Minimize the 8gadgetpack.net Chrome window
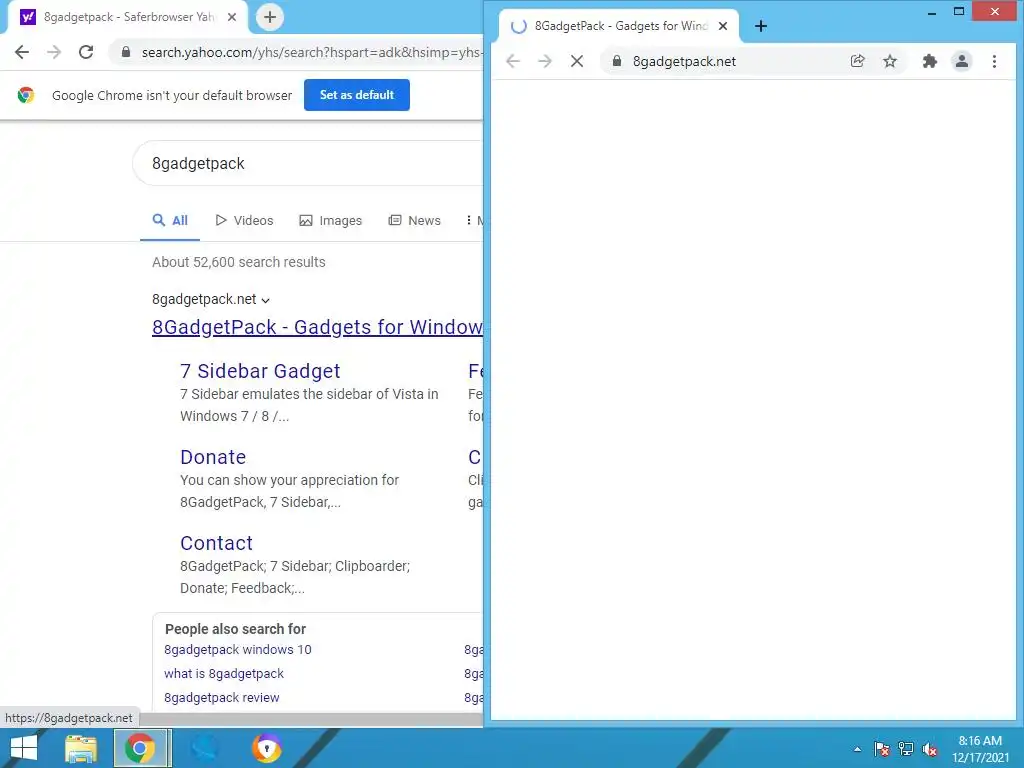The height and width of the screenshot is (768, 1024). tap(932, 12)
